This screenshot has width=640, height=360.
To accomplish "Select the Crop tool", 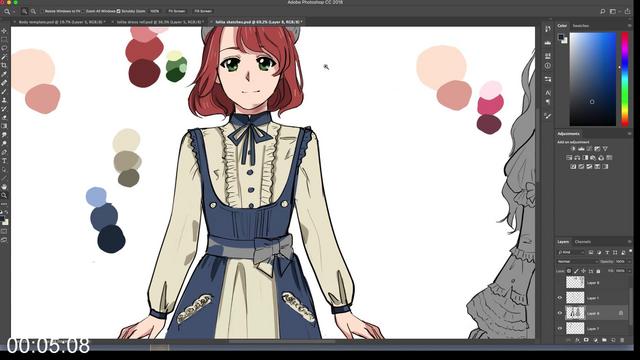I will 4,65.
